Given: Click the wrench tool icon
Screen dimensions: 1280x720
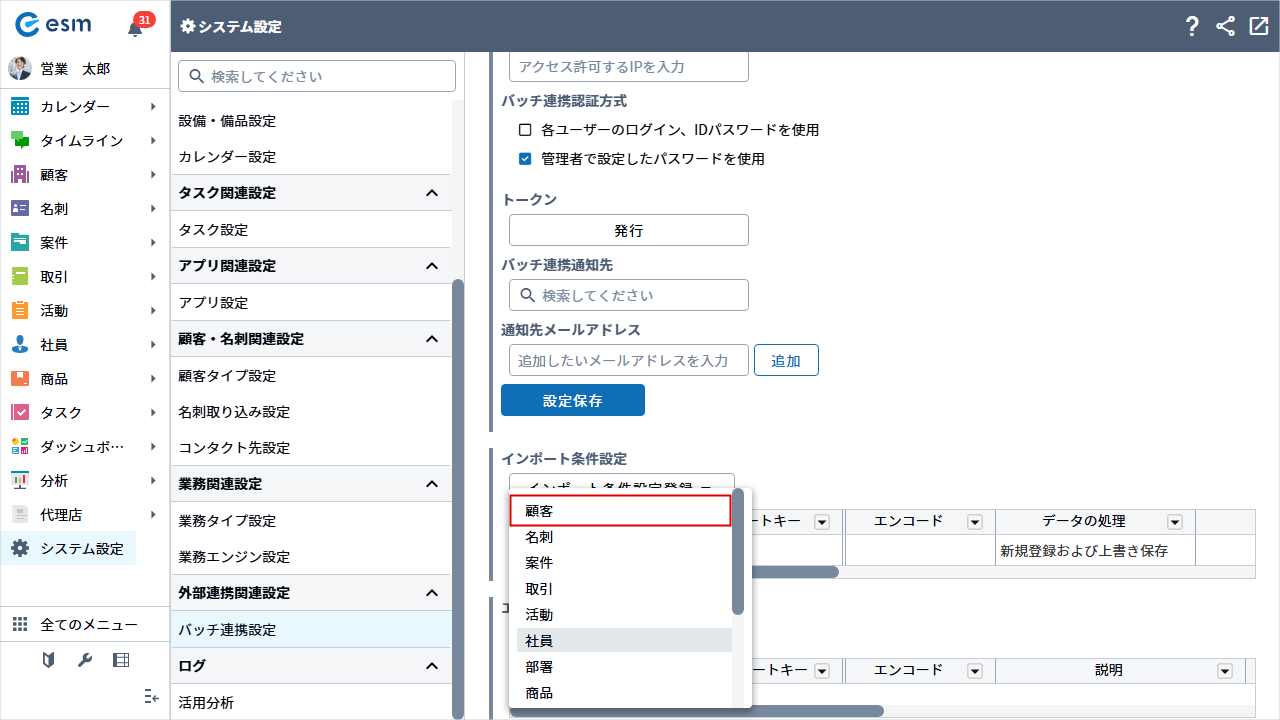Looking at the screenshot, I should pos(85,660).
